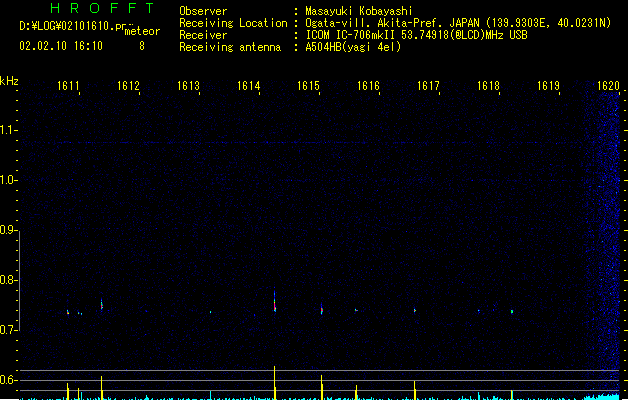Click the 1616 time axis label
Screen dimensions: 629x400
368,86
